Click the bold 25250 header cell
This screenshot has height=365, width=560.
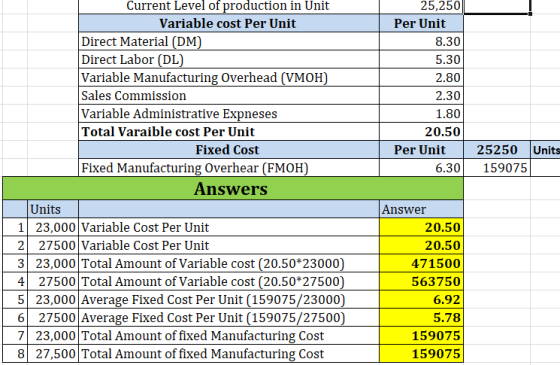click(497, 150)
